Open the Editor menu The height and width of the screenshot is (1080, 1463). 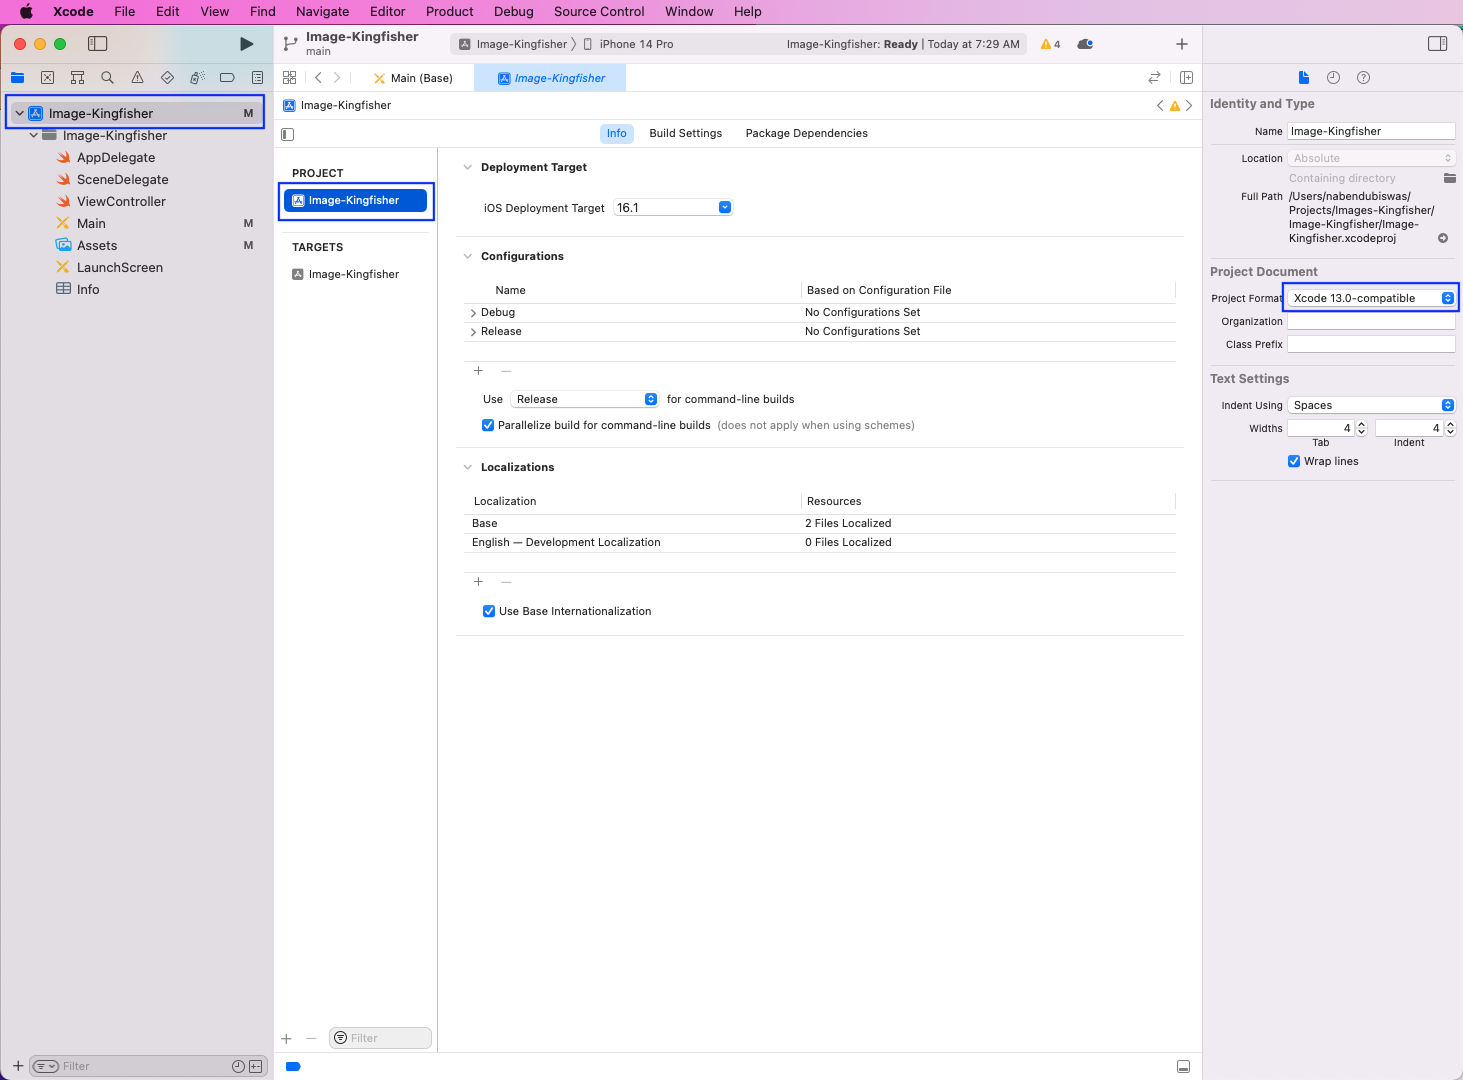[x=387, y=11]
